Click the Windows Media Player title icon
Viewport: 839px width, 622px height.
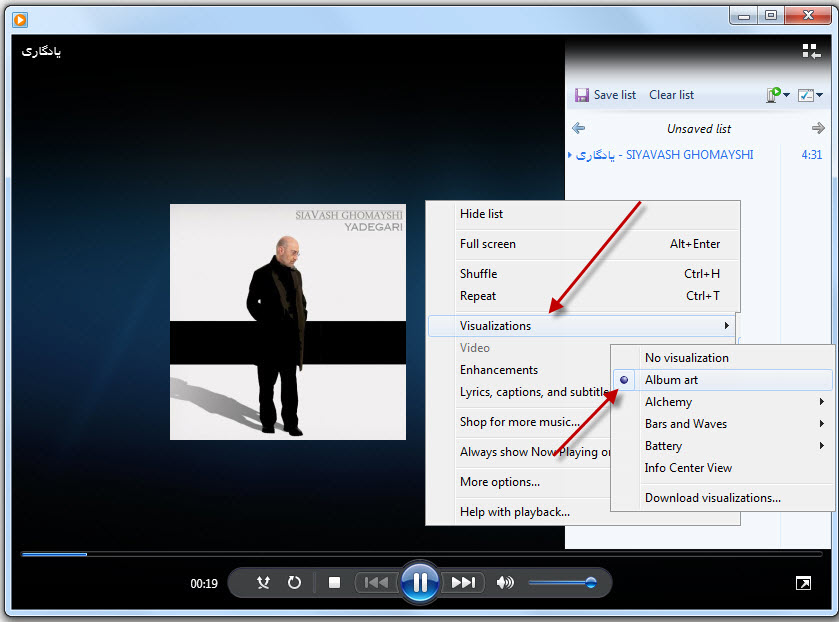coord(20,20)
